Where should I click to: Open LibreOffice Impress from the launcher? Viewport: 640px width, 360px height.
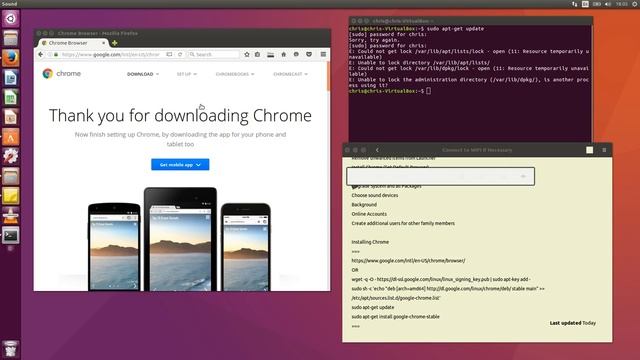click(11, 117)
